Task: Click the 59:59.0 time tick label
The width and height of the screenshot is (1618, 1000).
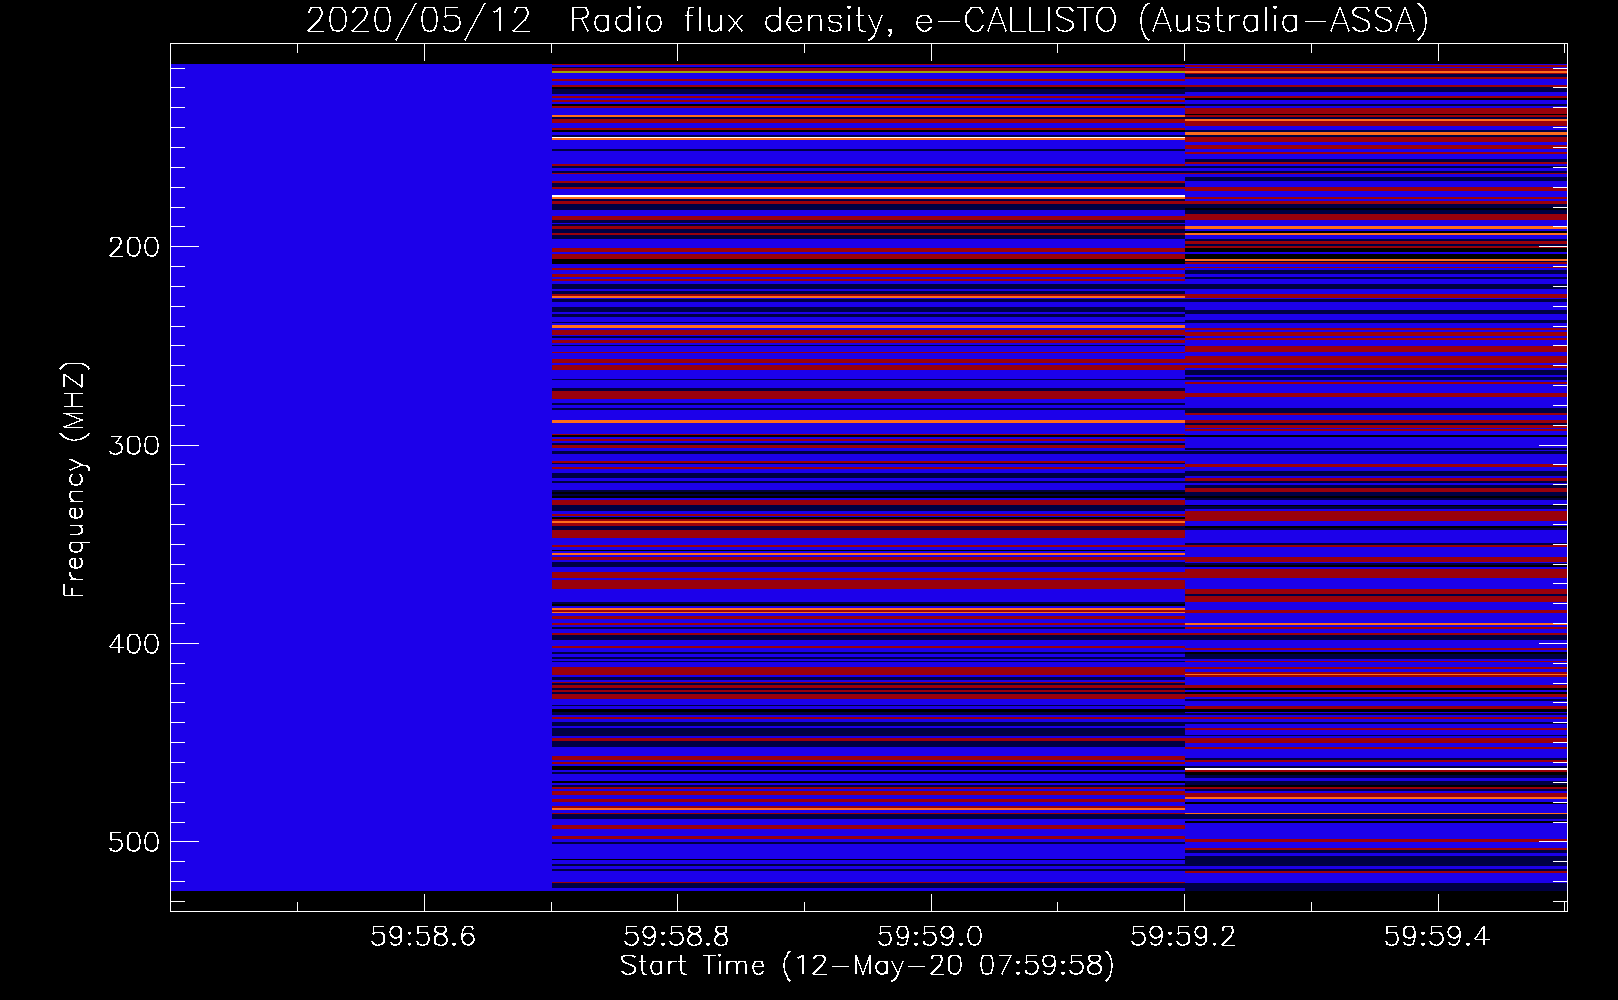Action: tap(930, 936)
